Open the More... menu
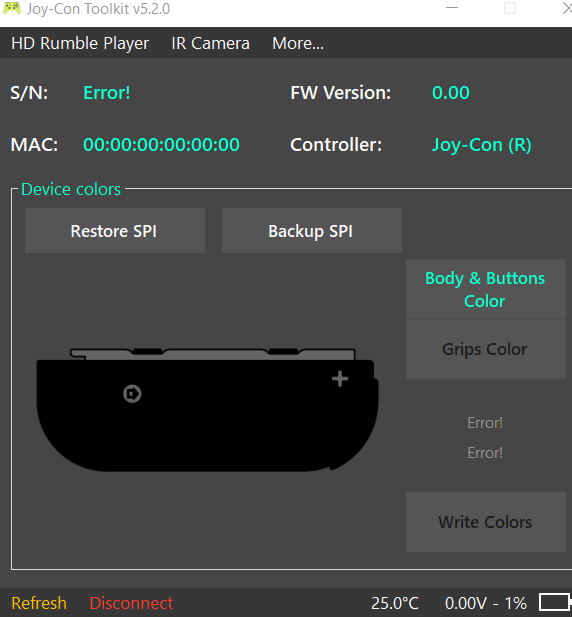Image resolution: width=572 pixels, height=617 pixels. (298, 43)
